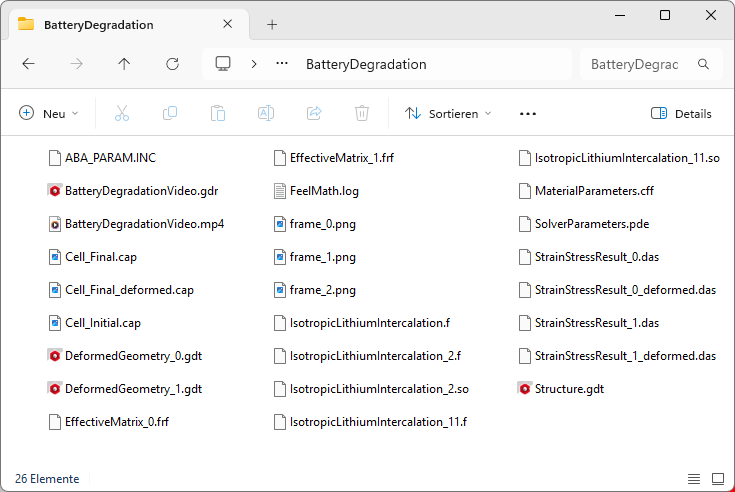Select StrainStressResult_1.das file
Viewport: 735px width, 492px height.
589,323
